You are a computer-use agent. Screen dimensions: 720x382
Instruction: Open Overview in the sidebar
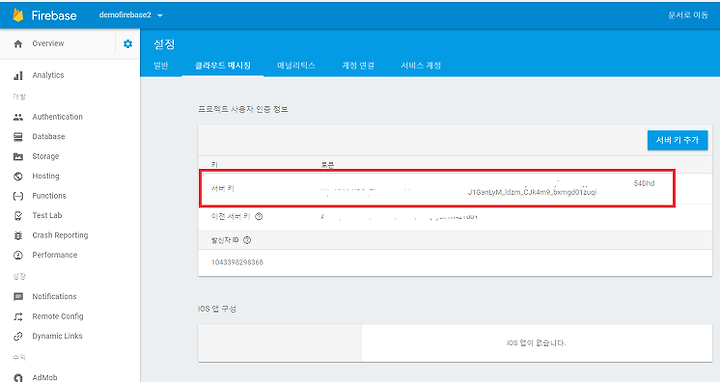click(48, 44)
